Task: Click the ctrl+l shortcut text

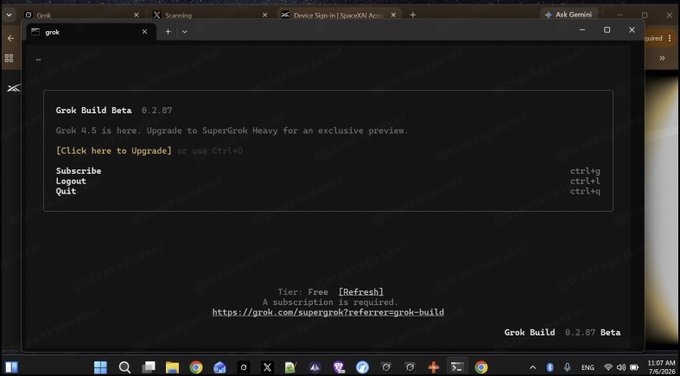Action: (x=585, y=181)
